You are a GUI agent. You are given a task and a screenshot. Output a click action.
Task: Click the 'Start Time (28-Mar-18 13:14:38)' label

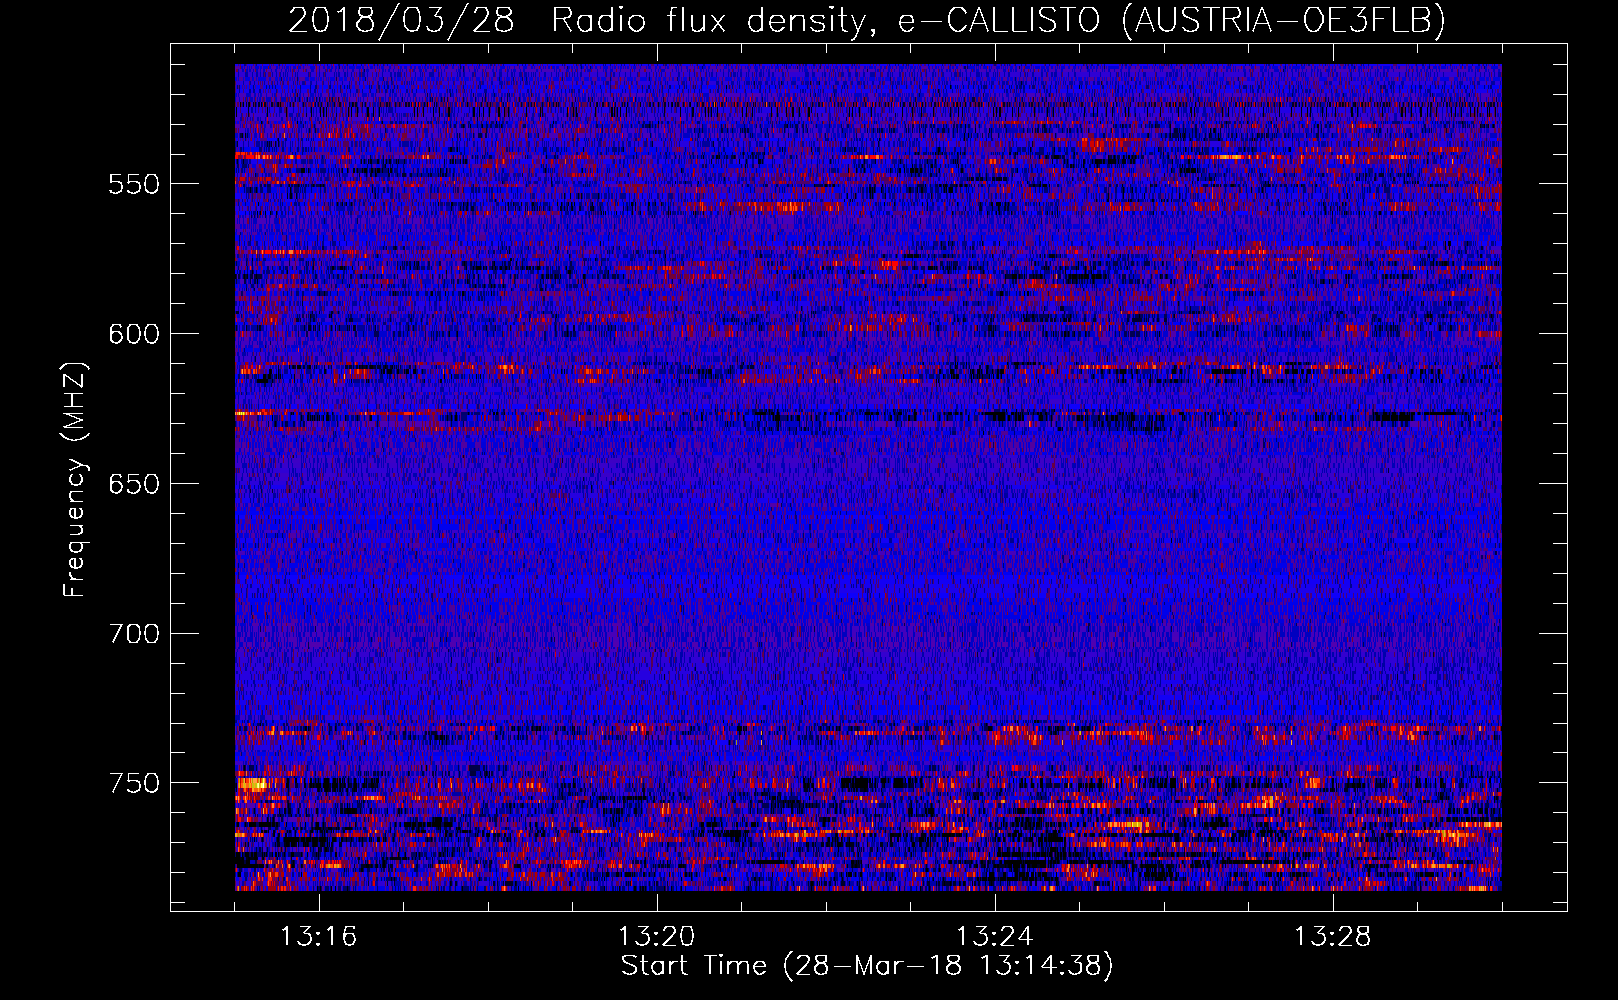(x=867, y=966)
